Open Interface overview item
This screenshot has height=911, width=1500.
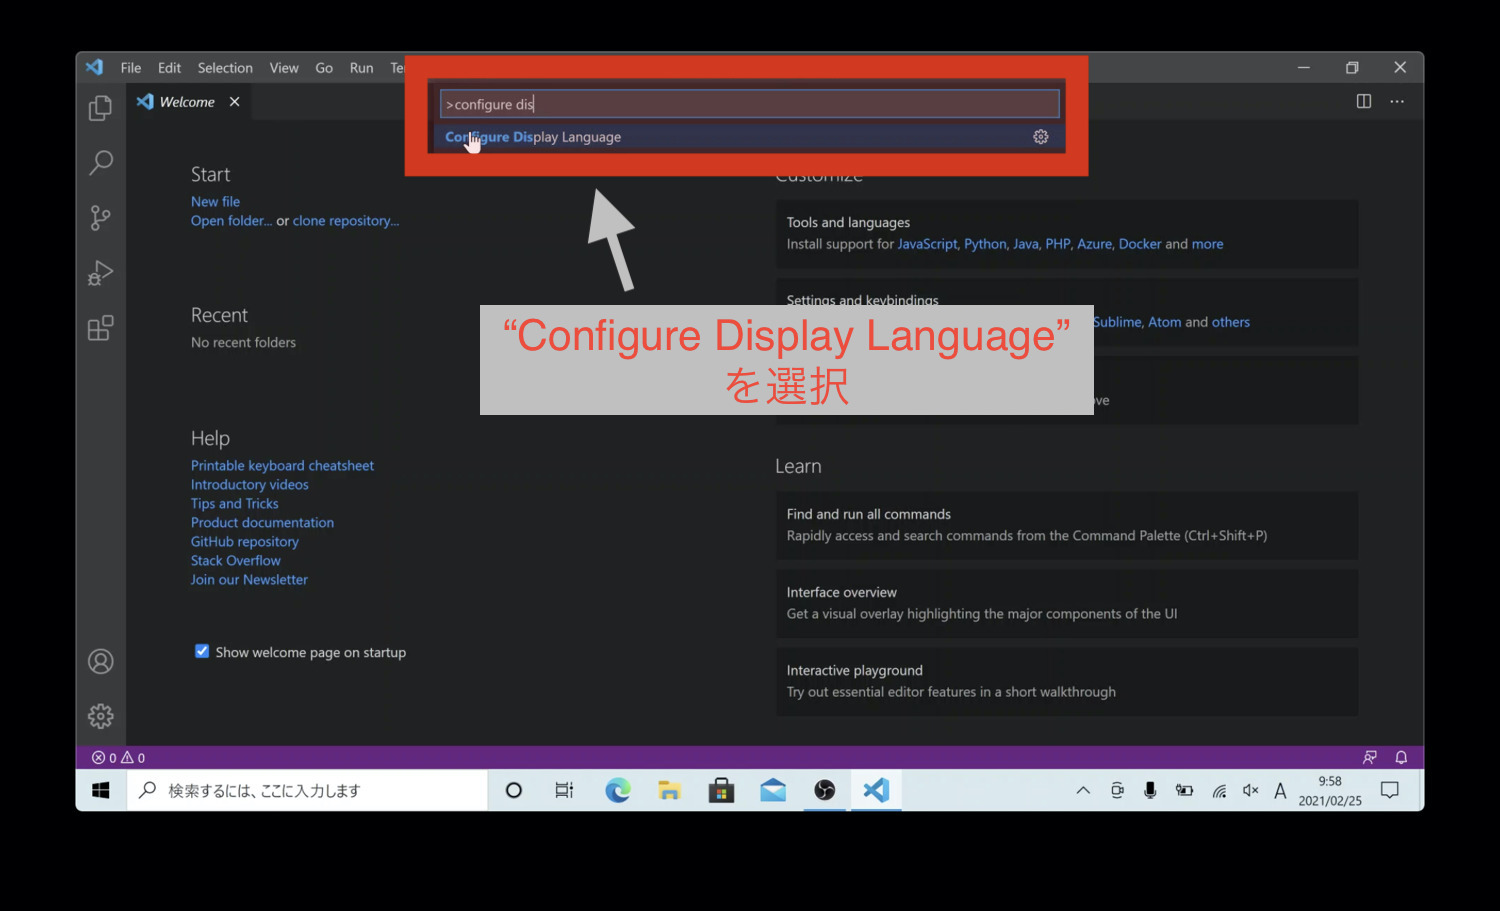click(1066, 603)
